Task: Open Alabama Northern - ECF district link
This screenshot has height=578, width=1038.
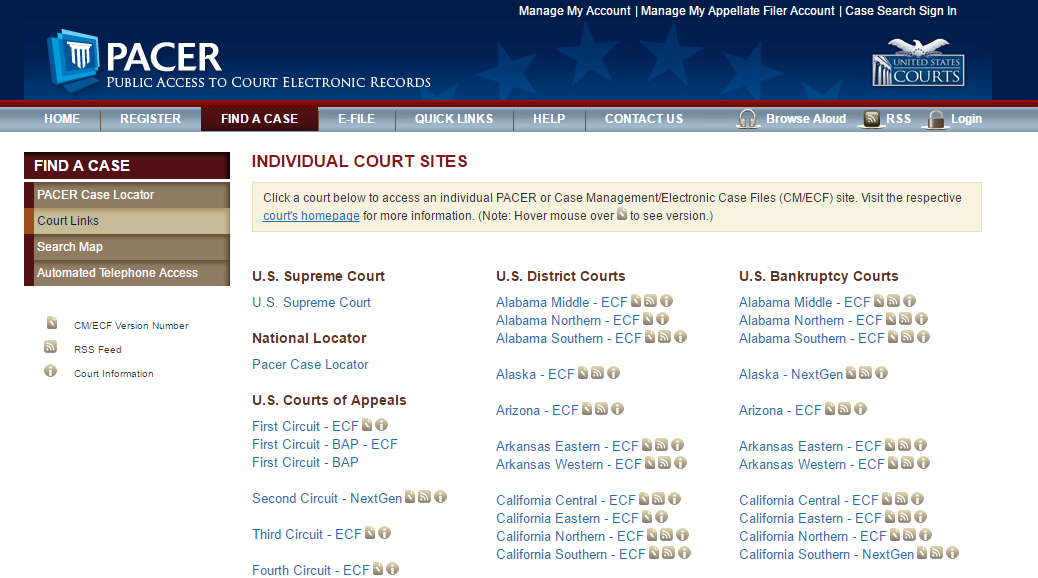Action: click(568, 320)
